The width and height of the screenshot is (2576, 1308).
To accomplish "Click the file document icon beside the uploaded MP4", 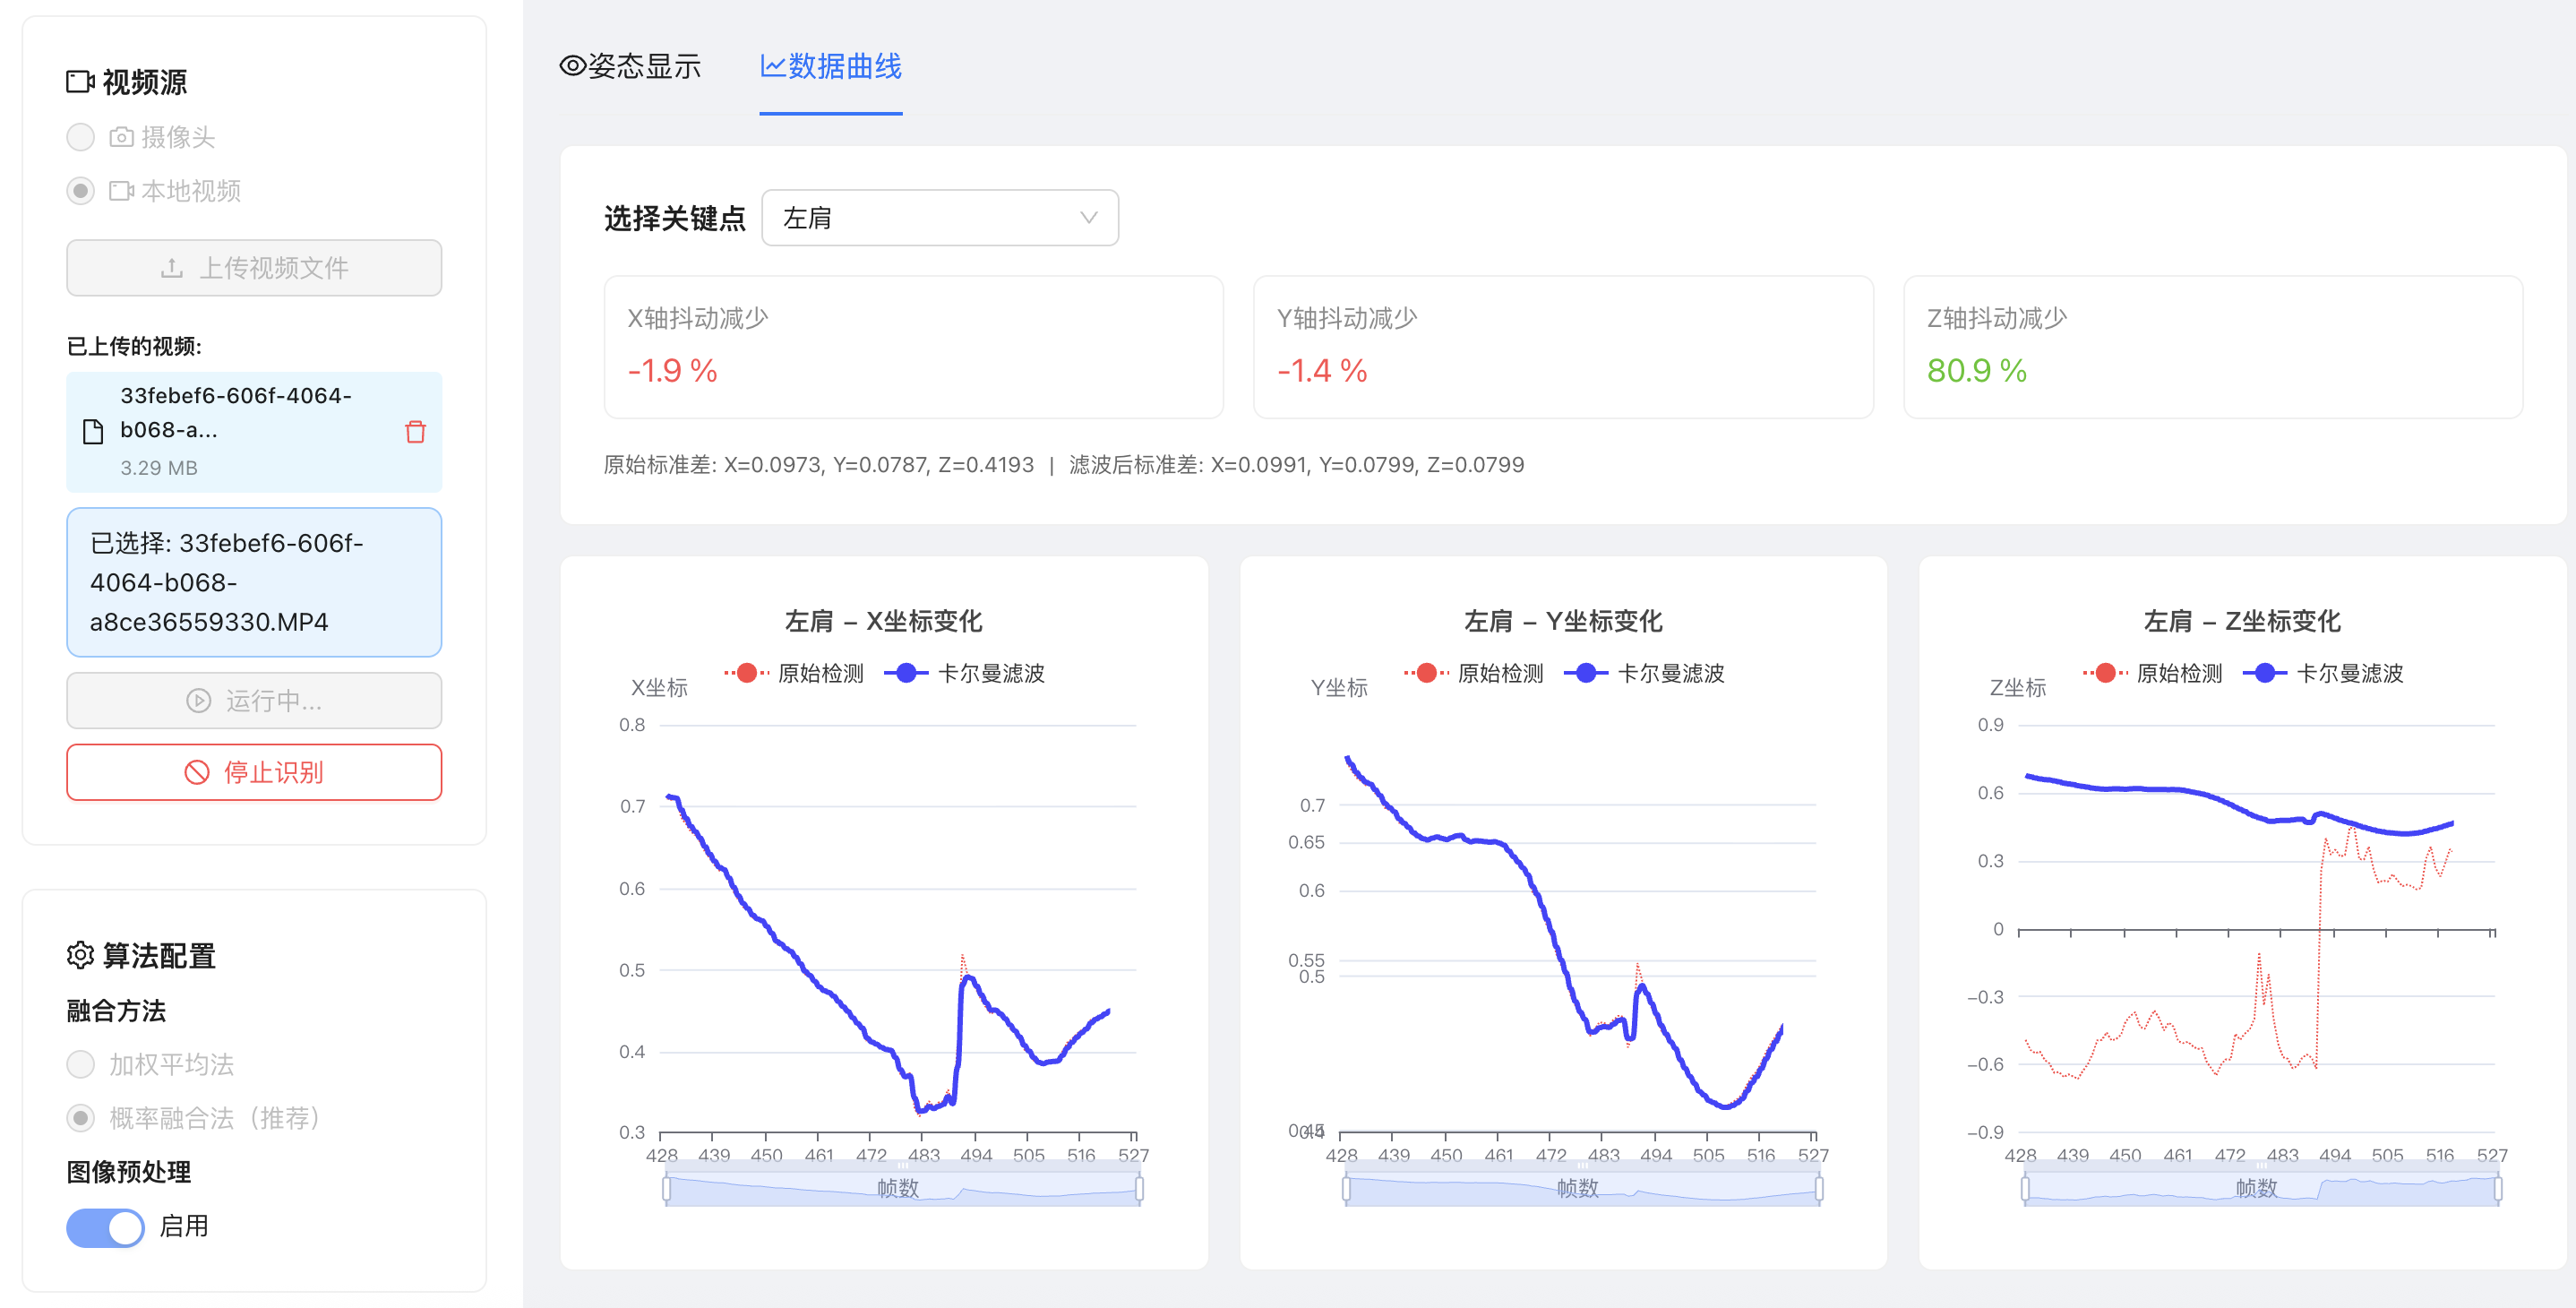I will pyautogui.click(x=92, y=432).
